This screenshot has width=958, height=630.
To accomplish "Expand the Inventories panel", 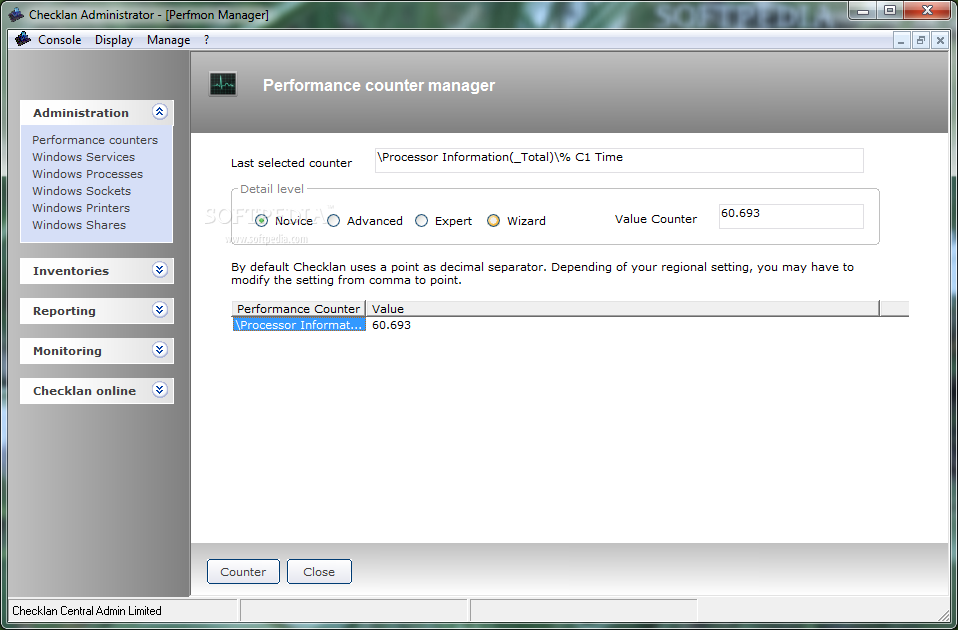I will (x=159, y=269).
